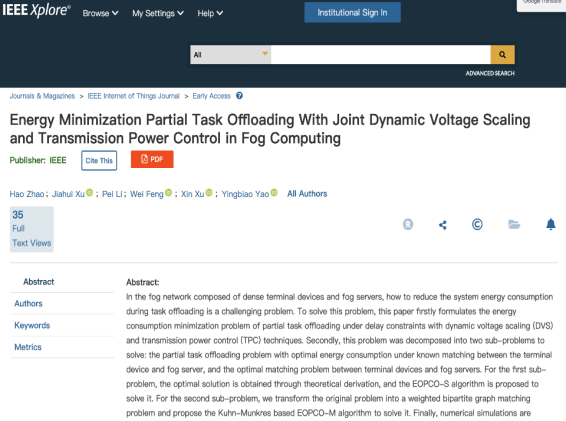Open the Help menu

click(210, 13)
